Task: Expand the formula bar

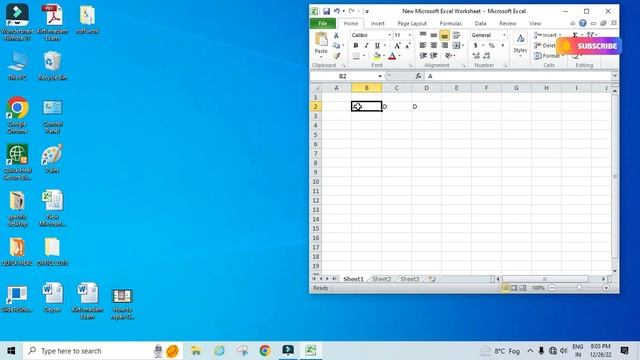Action: tap(615, 76)
